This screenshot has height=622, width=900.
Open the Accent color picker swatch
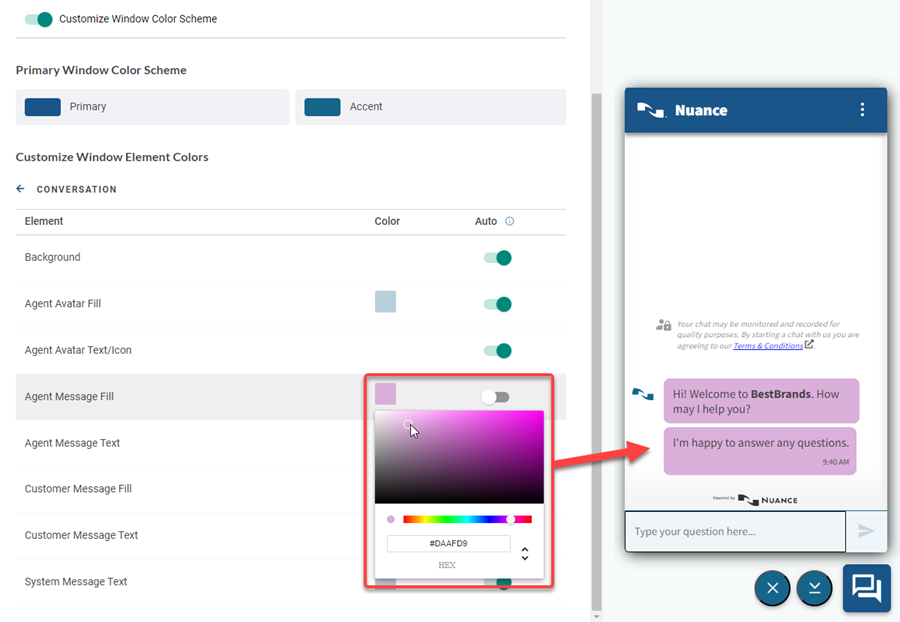(x=322, y=107)
